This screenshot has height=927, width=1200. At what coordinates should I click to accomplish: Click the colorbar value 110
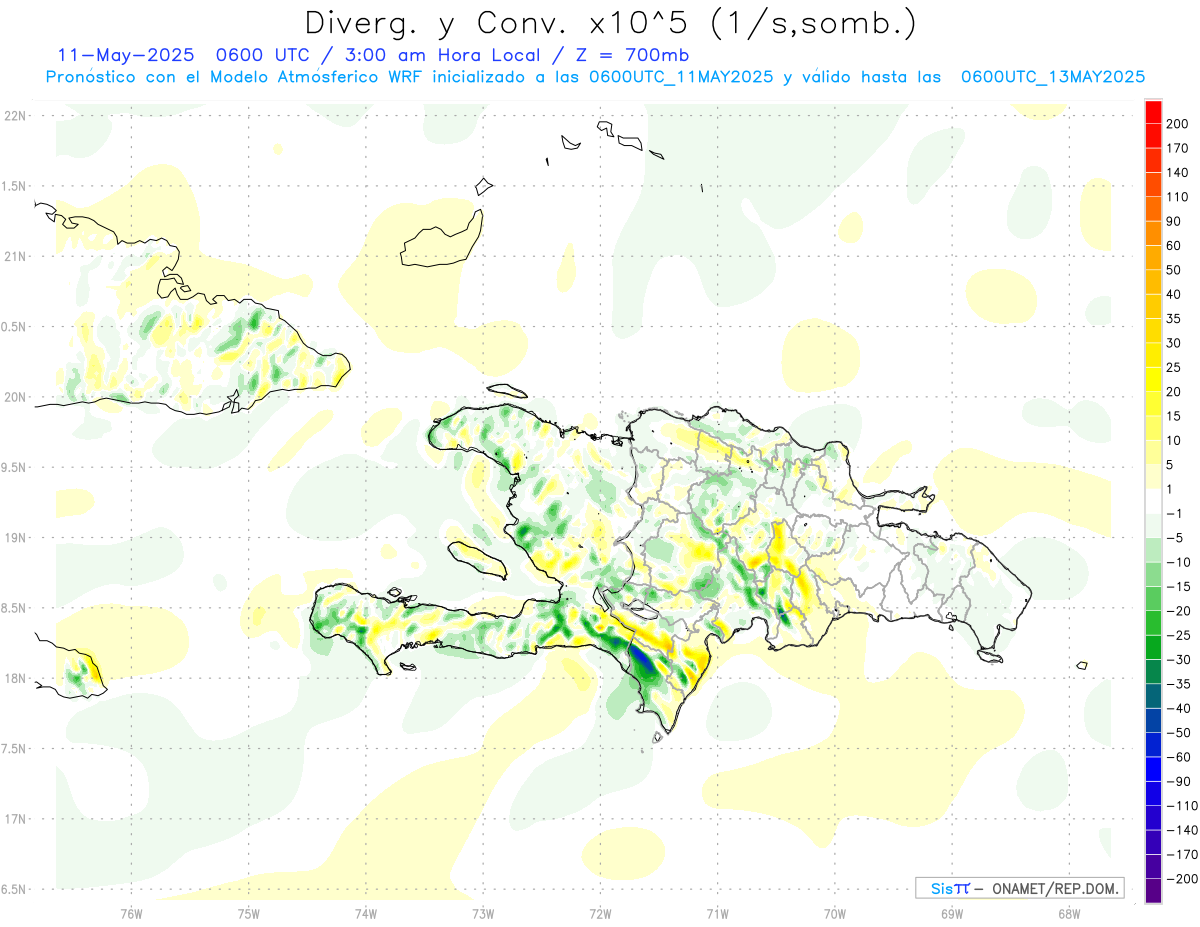[1178, 197]
